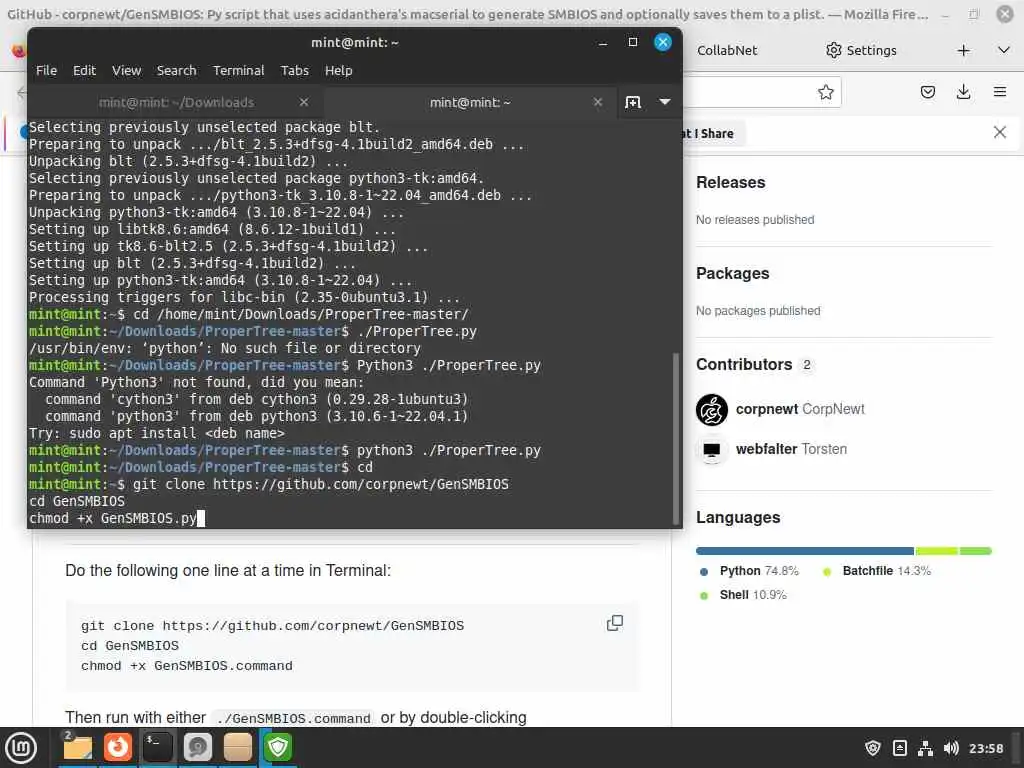This screenshot has width=1024, height=768.
Task: Switch to the mint@mint: ~ terminal tab
Action: point(470,103)
